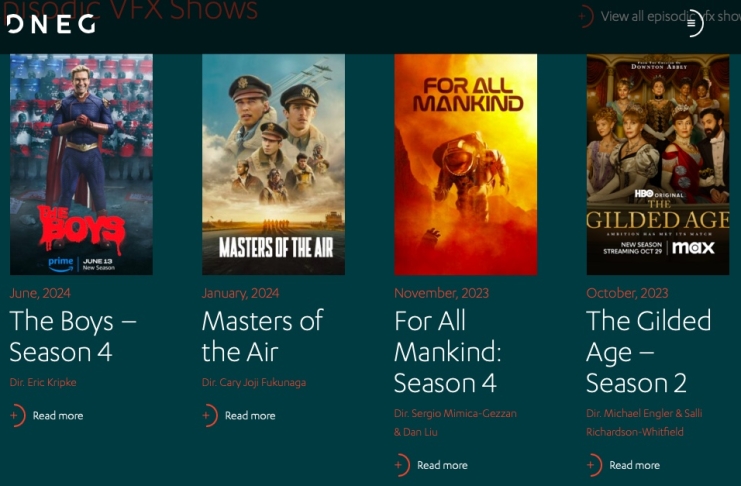Read more about Masters of the Air
This screenshot has height=486, width=741.
click(250, 416)
